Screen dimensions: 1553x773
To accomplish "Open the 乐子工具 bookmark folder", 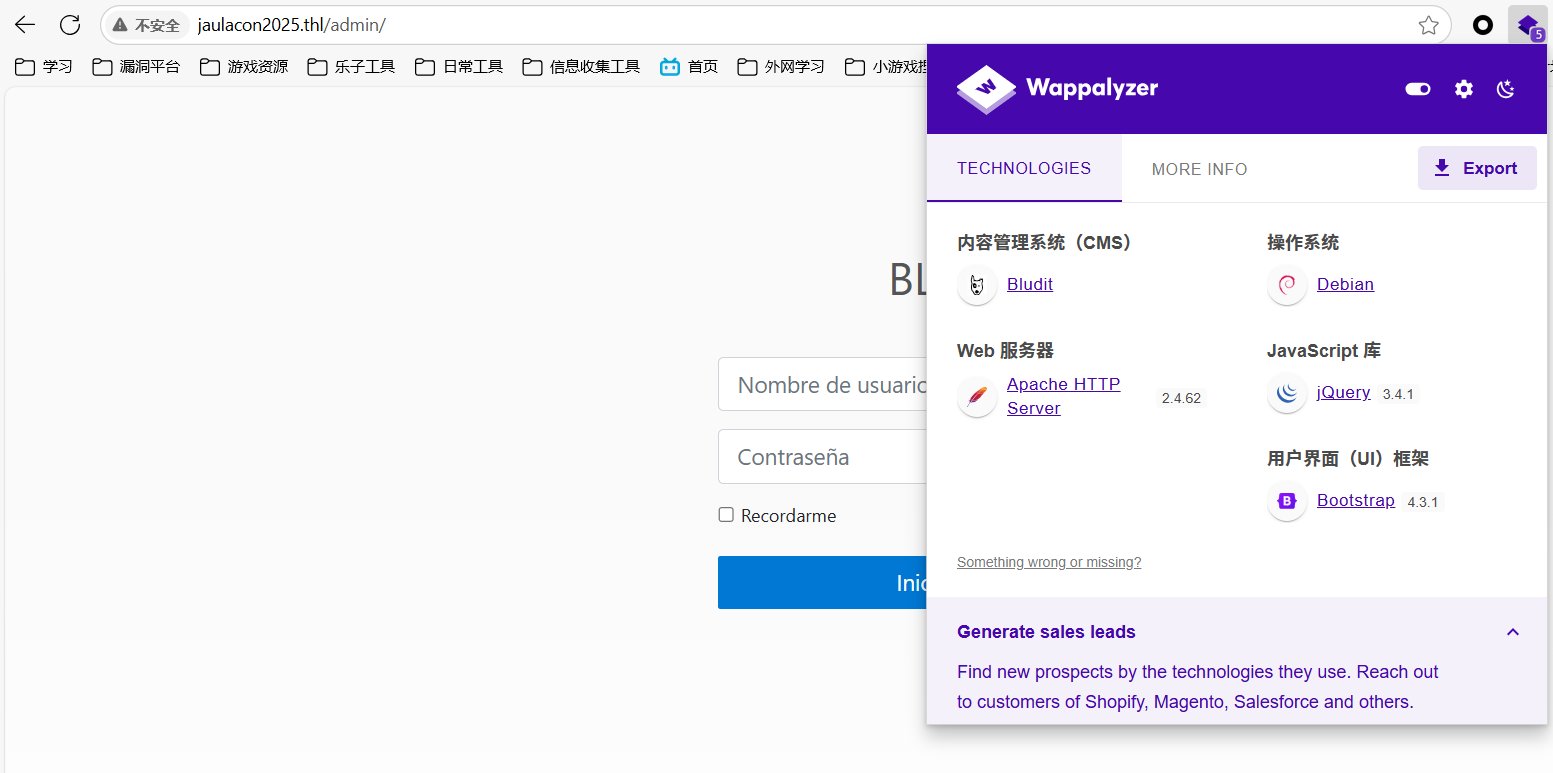I will coord(352,67).
